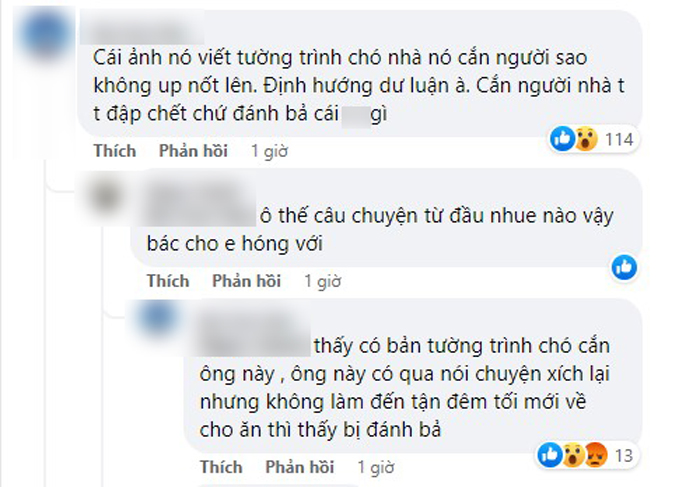Open '1 giờ' timestamp of second comment
This screenshot has height=487, width=700.
click(322, 282)
